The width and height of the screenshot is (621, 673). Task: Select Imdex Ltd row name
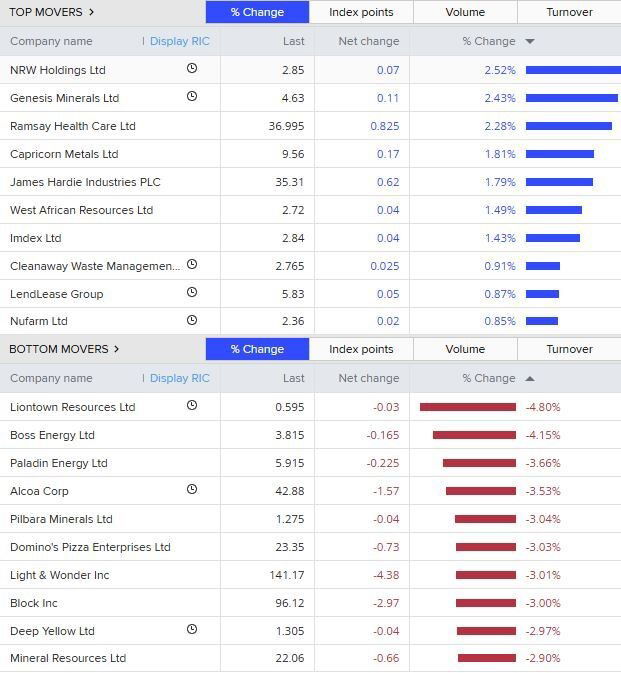[36, 238]
